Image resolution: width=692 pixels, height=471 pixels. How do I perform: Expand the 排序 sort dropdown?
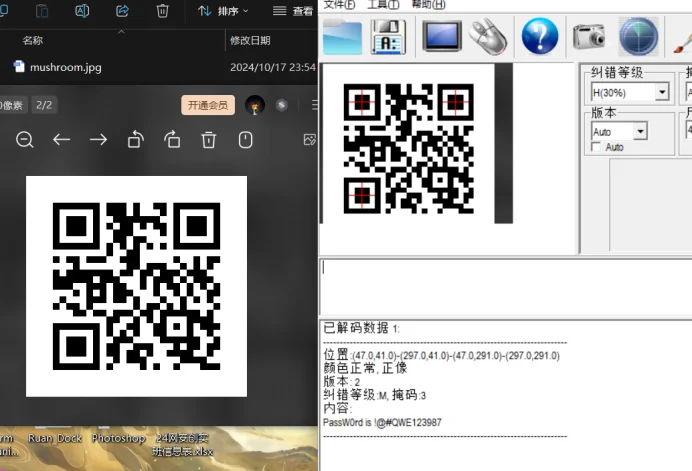[224, 11]
